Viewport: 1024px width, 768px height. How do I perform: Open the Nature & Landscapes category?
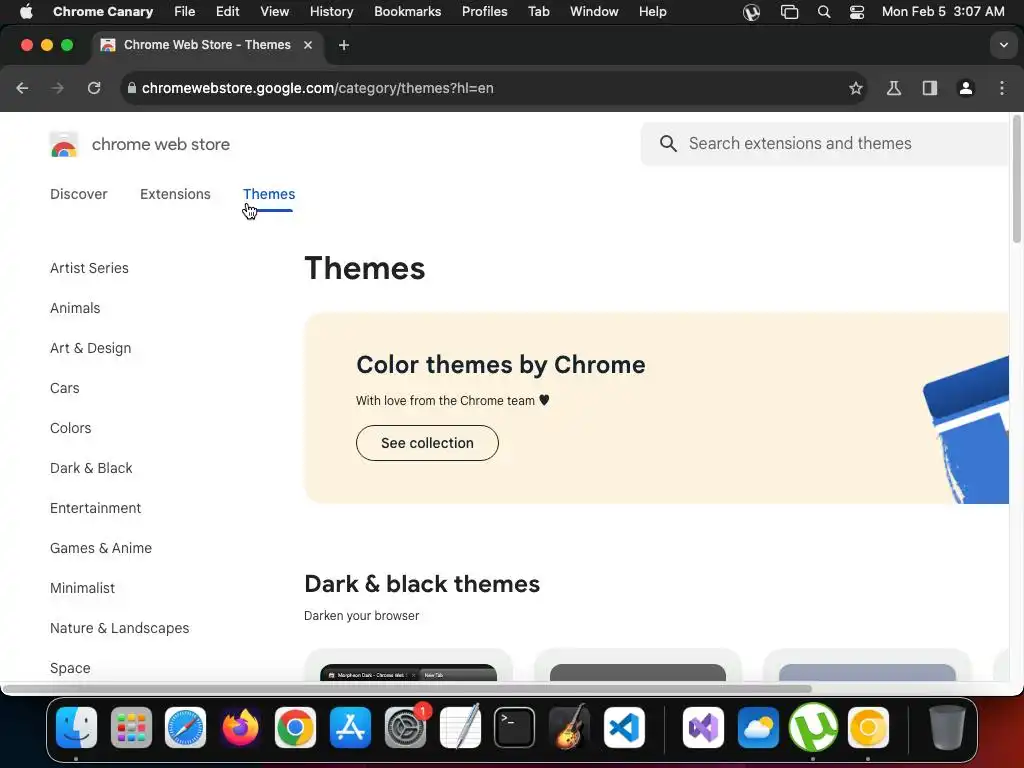click(120, 628)
